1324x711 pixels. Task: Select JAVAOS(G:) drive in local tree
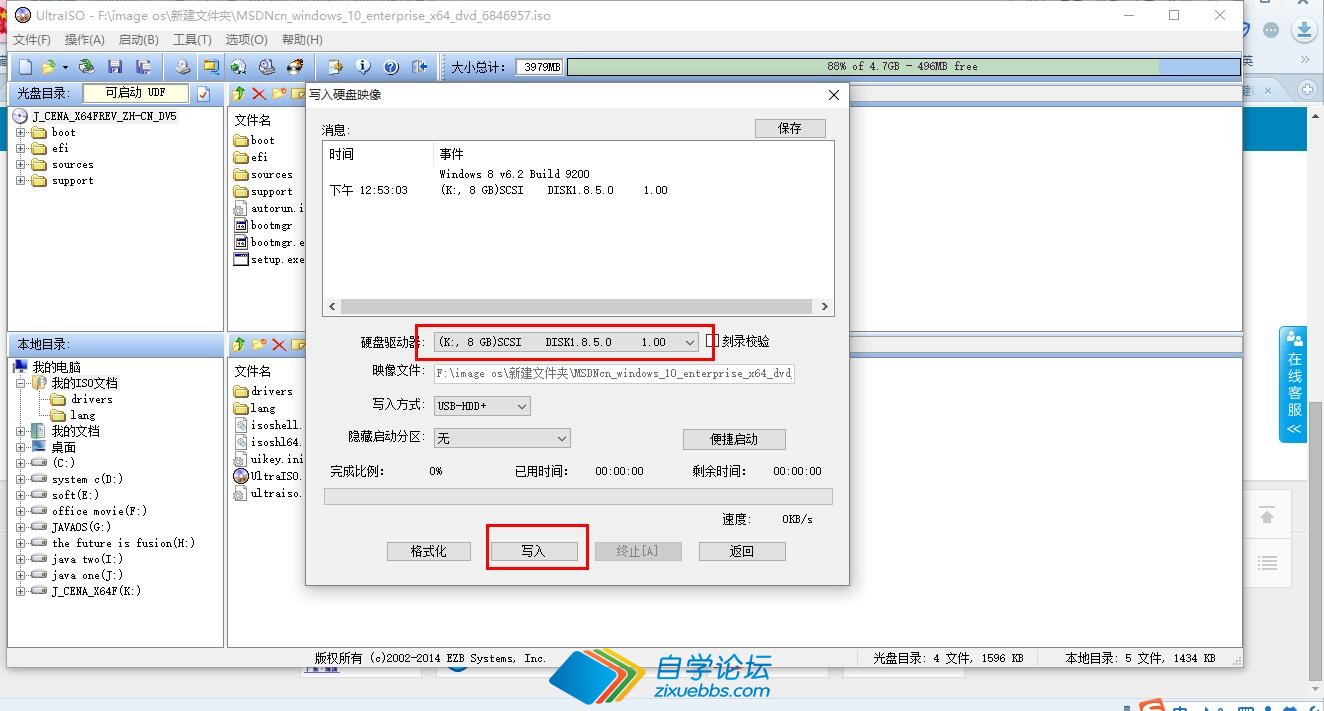(x=81, y=527)
